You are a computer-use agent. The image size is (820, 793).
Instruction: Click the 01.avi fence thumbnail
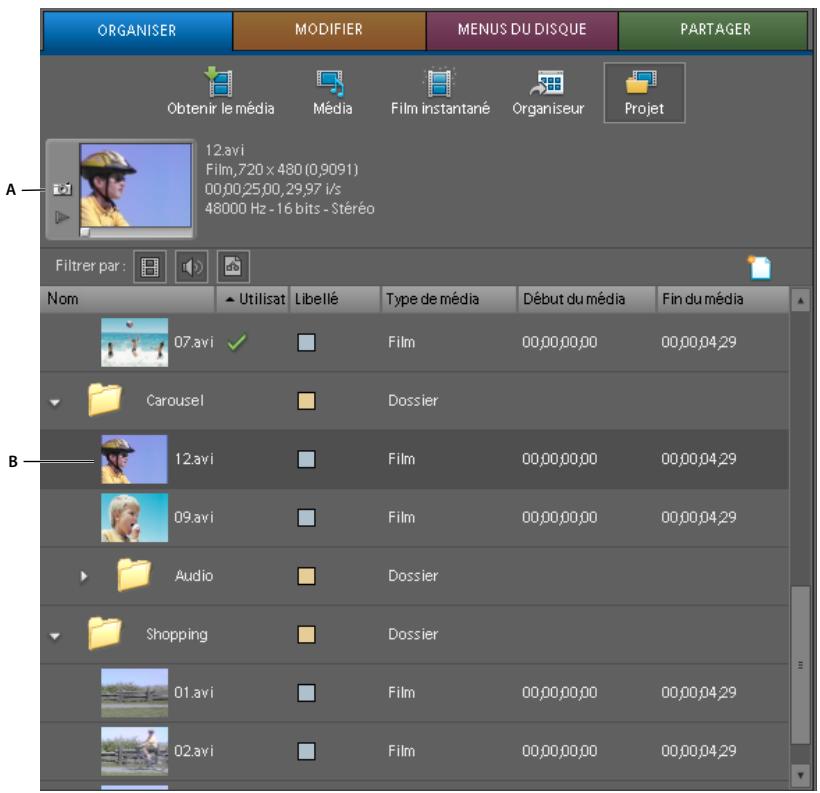[134, 693]
